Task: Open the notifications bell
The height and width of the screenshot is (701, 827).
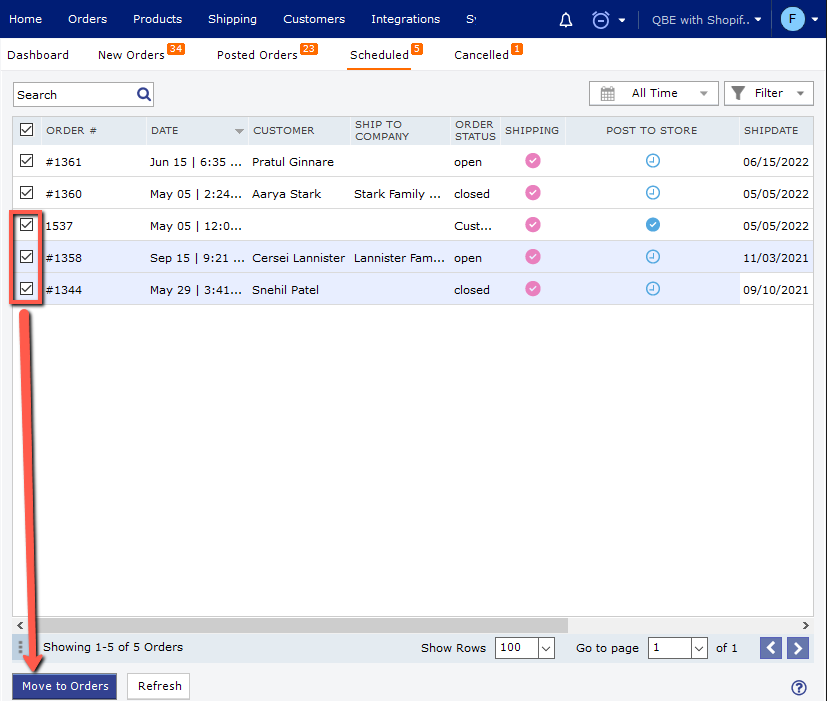Action: (x=565, y=20)
